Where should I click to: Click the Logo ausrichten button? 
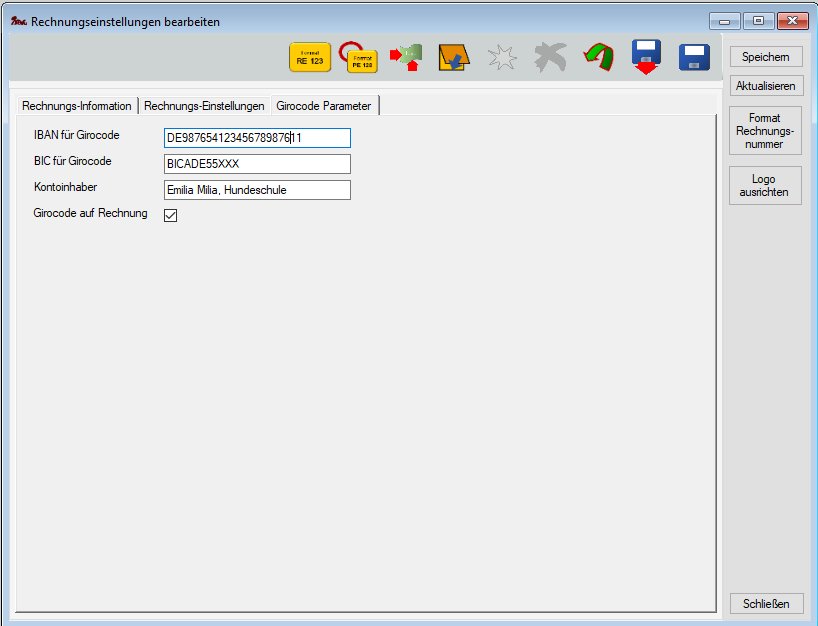tap(765, 185)
